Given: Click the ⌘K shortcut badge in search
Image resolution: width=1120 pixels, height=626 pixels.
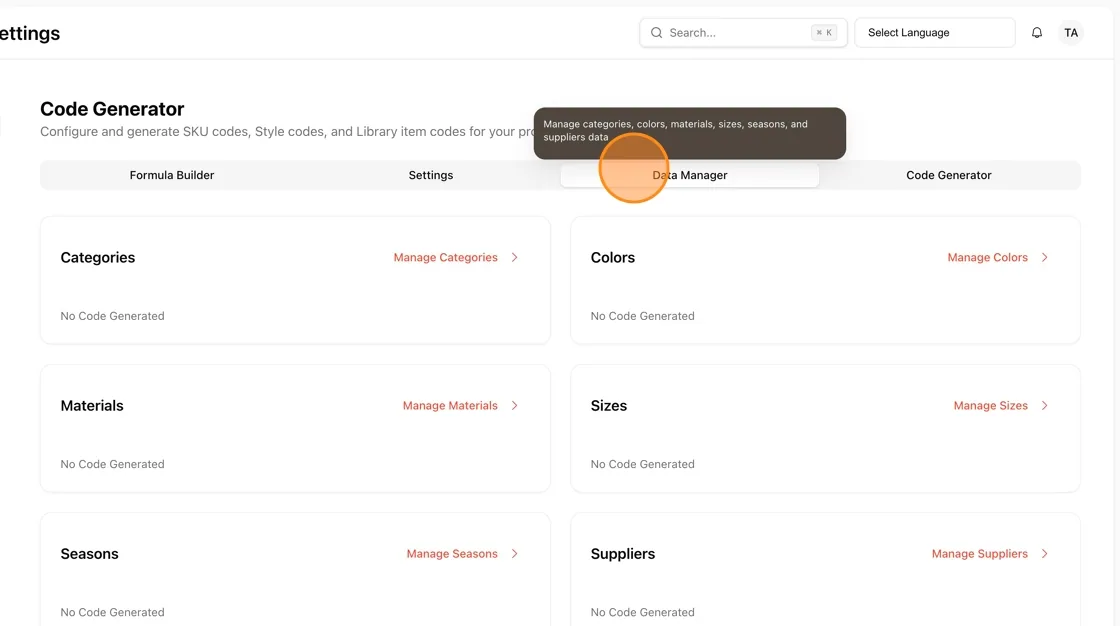Looking at the screenshot, I should pos(824,33).
